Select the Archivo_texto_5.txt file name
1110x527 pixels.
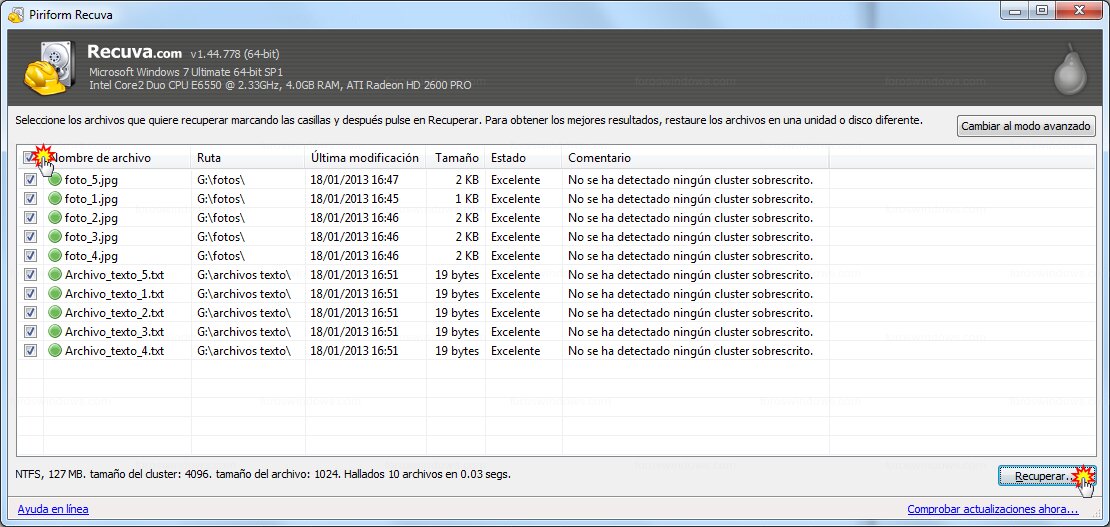coord(115,275)
